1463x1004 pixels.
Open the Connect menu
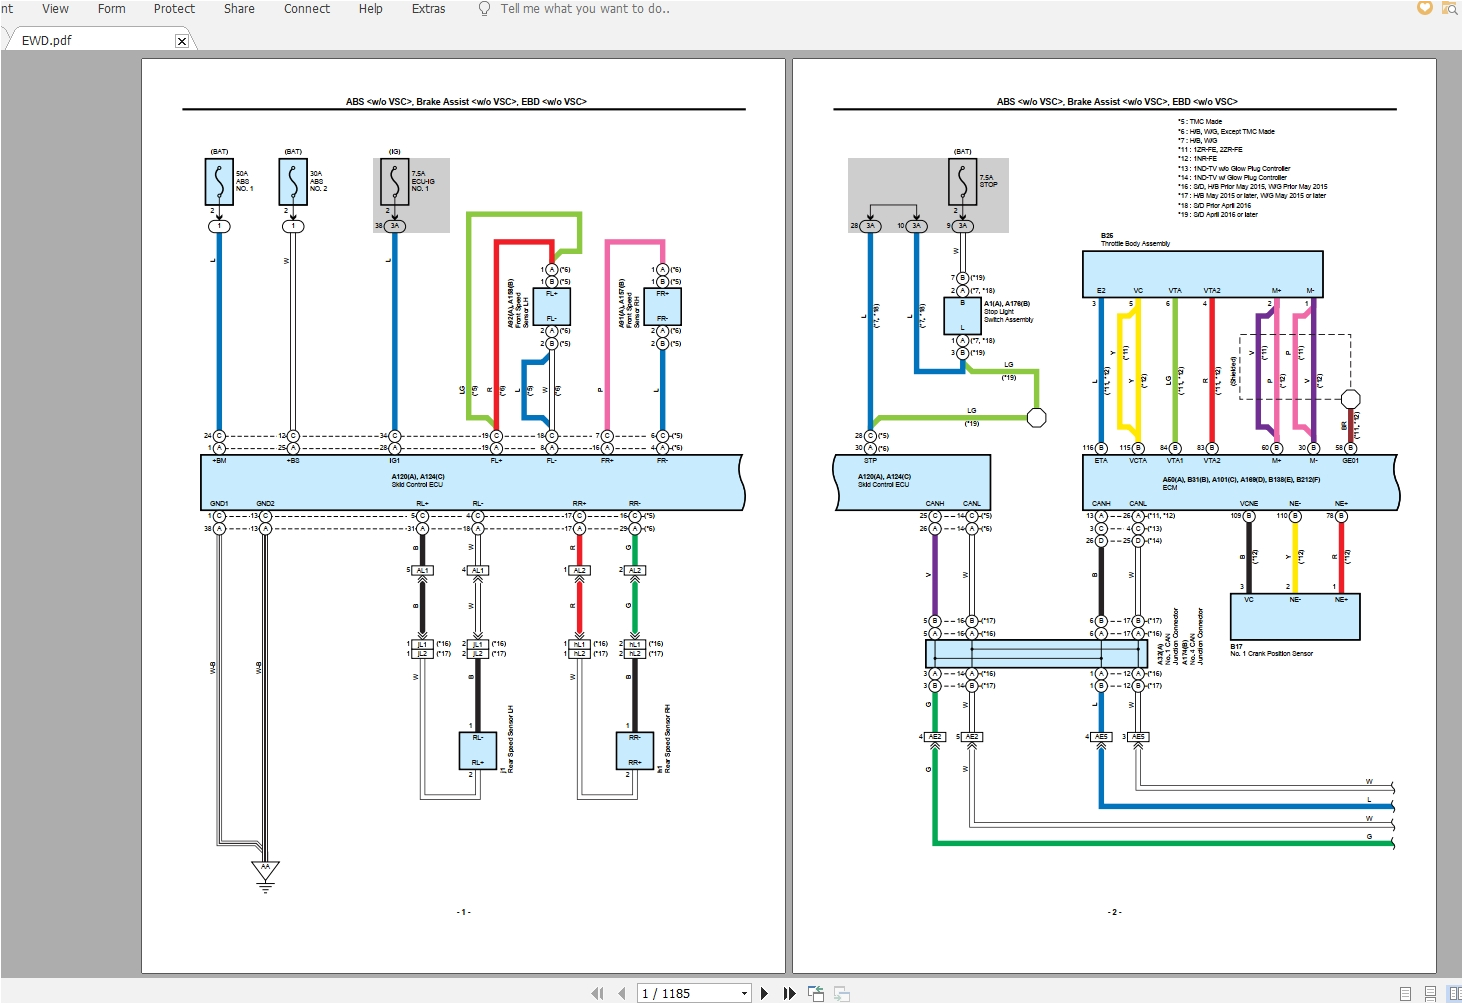pos(306,9)
